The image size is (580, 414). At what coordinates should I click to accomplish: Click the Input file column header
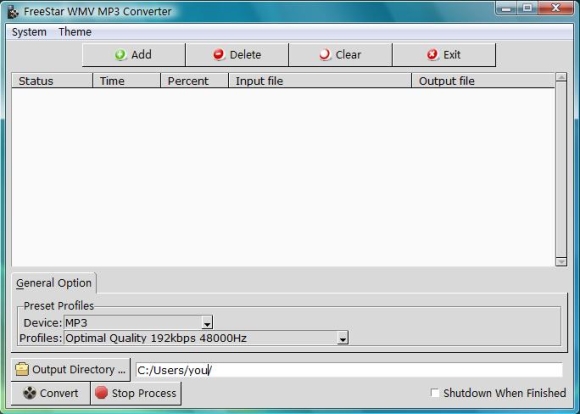click(x=320, y=81)
